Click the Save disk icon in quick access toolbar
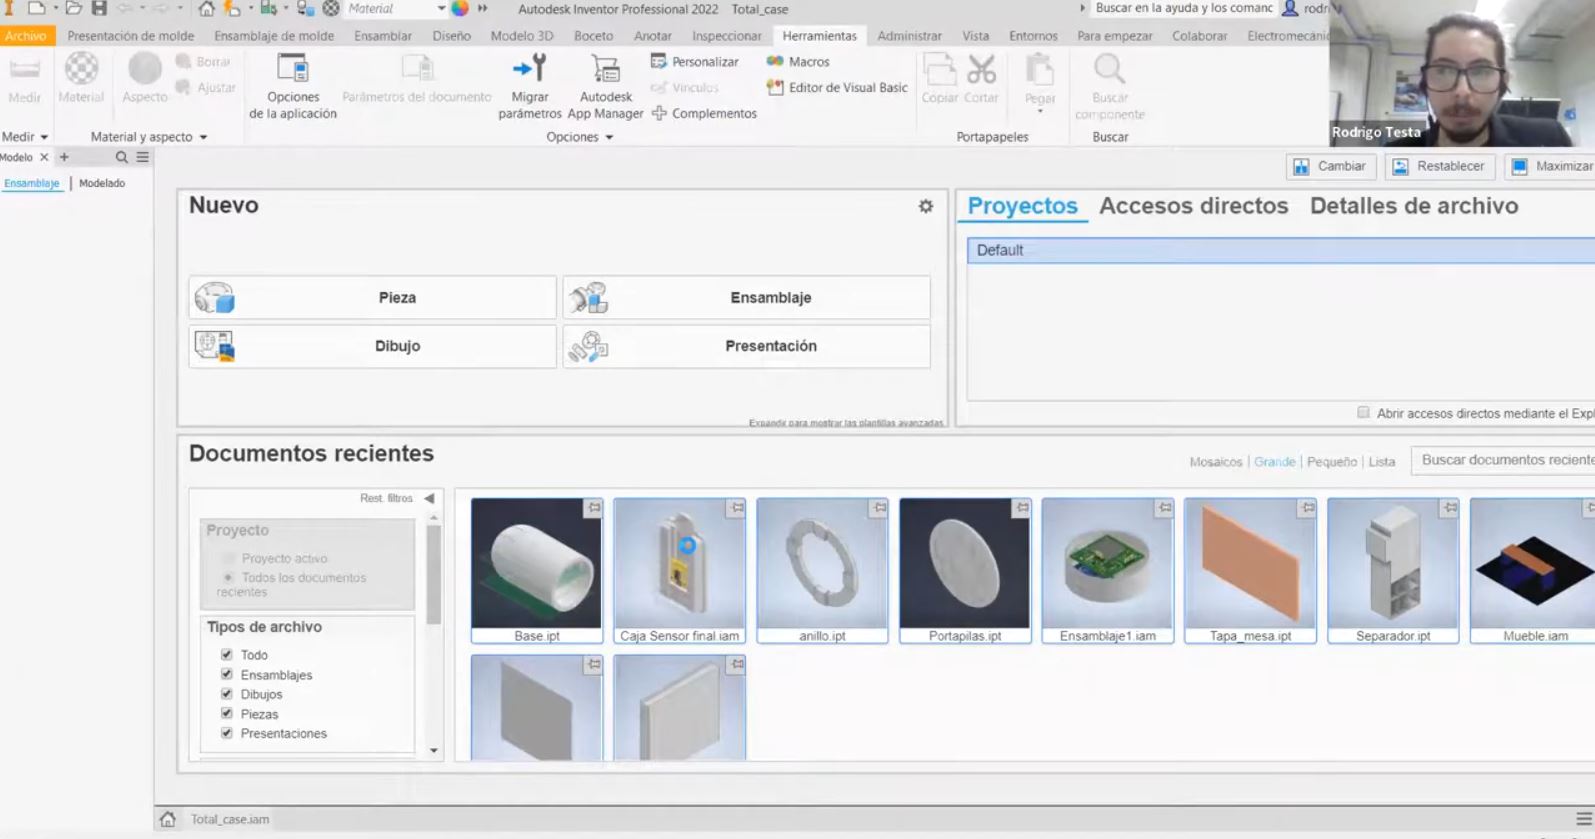The image size is (1595, 839). coord(99,9)
